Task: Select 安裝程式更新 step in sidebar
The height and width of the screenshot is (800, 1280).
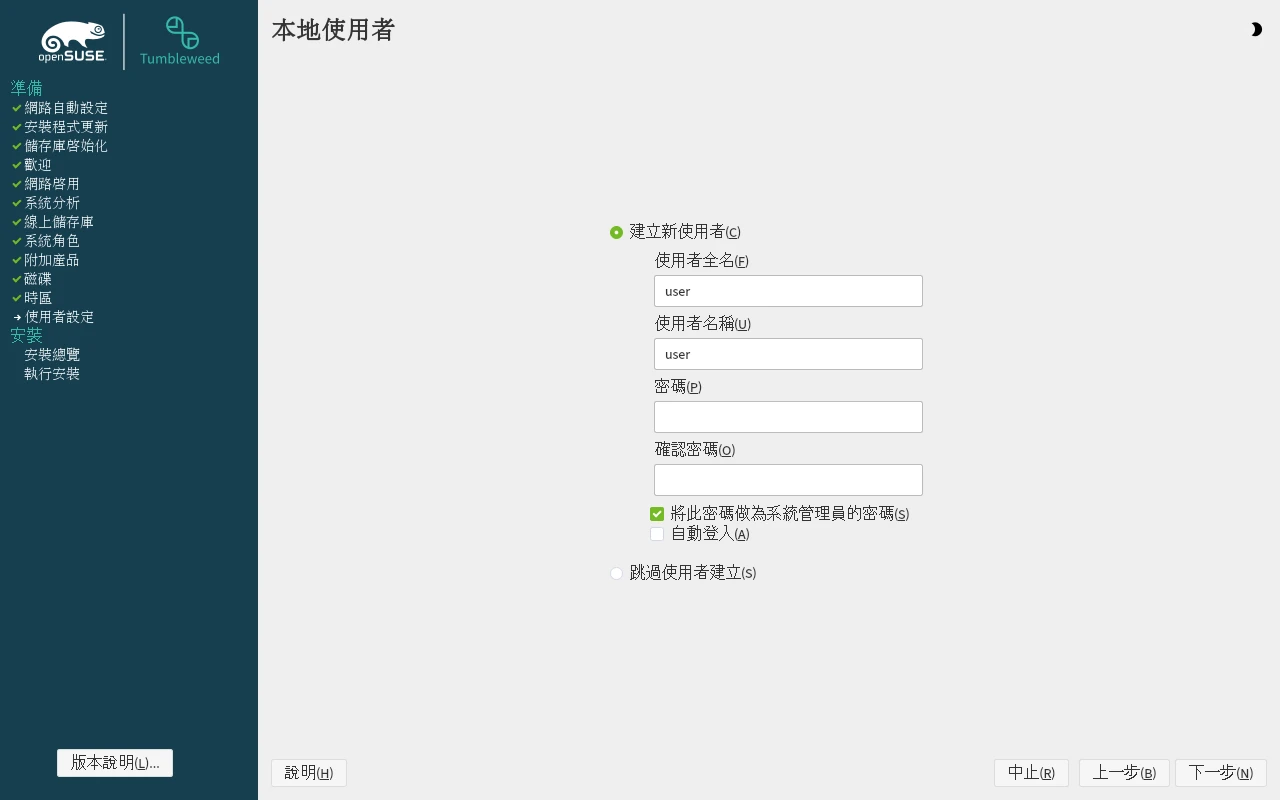Action: 66,127
